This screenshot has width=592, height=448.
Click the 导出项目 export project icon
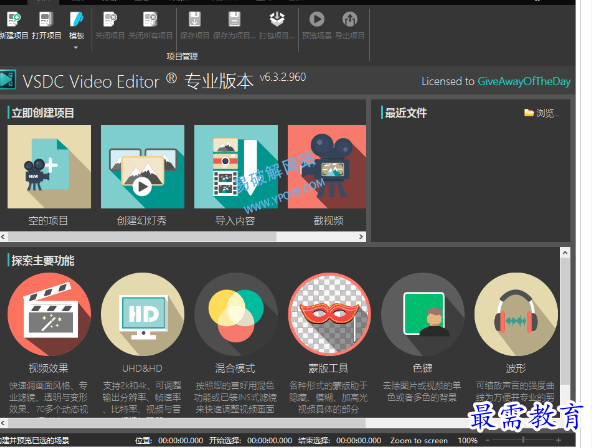point(350,20)
